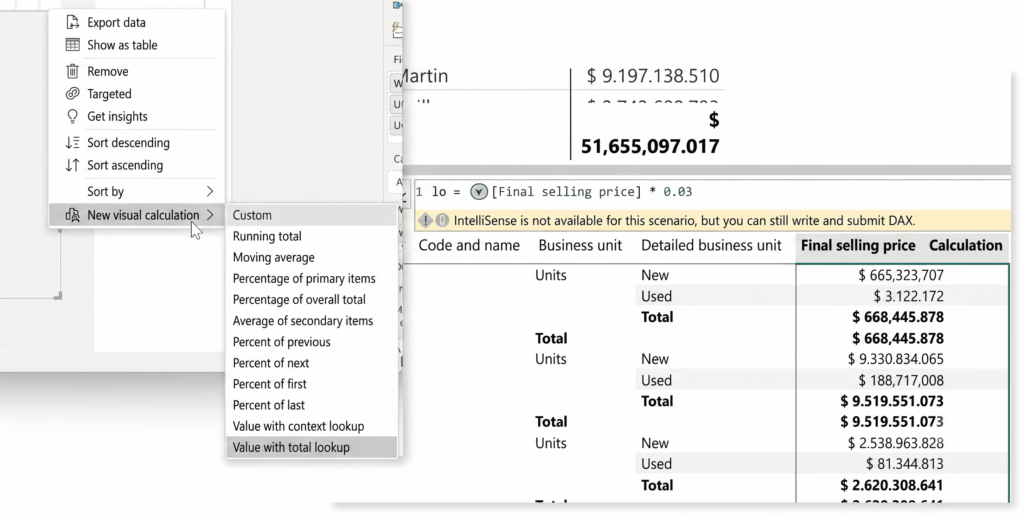1024x514 pixels.
Task: Expand the Sort by submenu arrow
Action: (x=210, y=191)
